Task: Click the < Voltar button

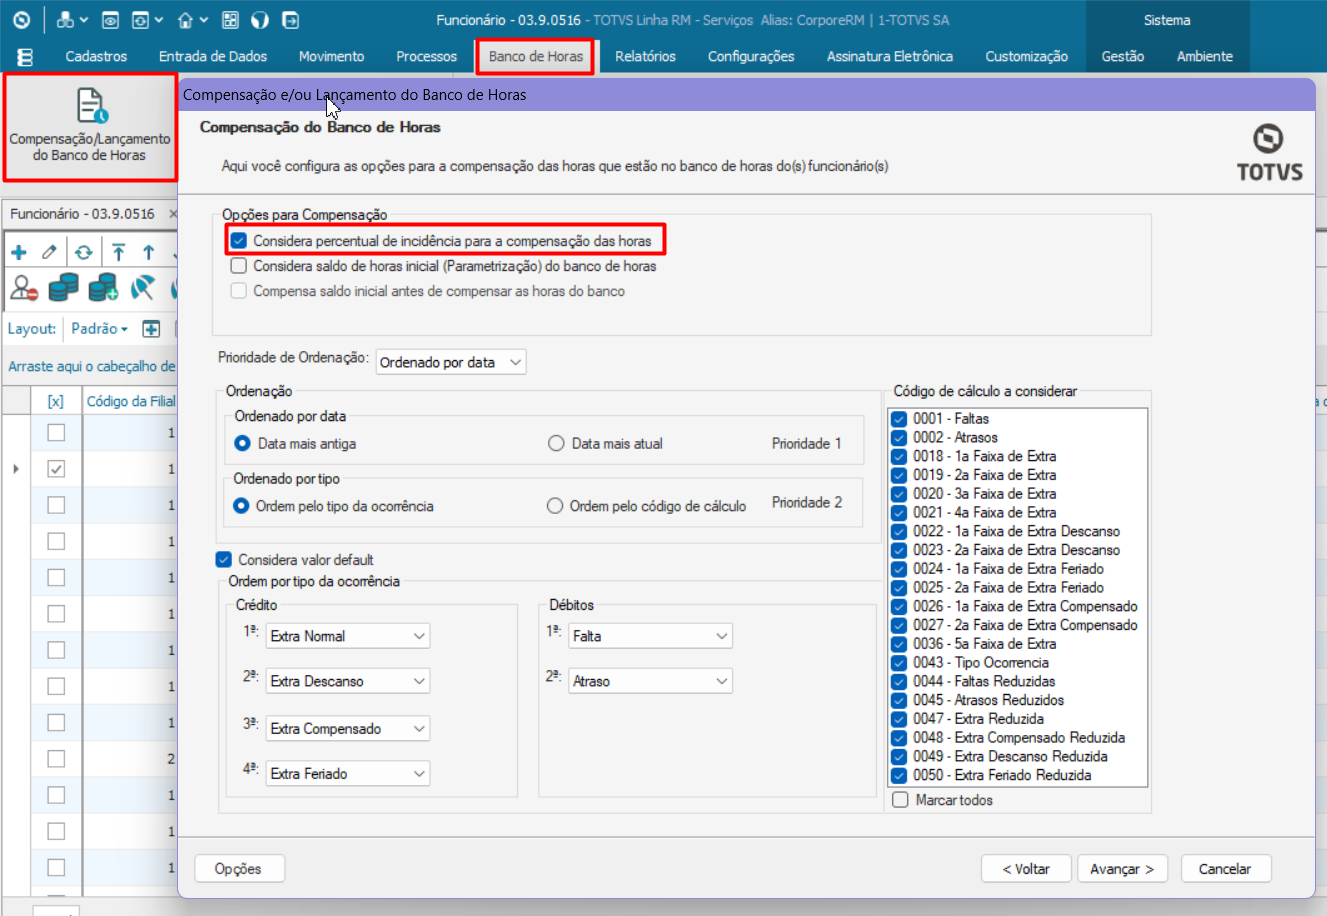Action: (1026, 869)
